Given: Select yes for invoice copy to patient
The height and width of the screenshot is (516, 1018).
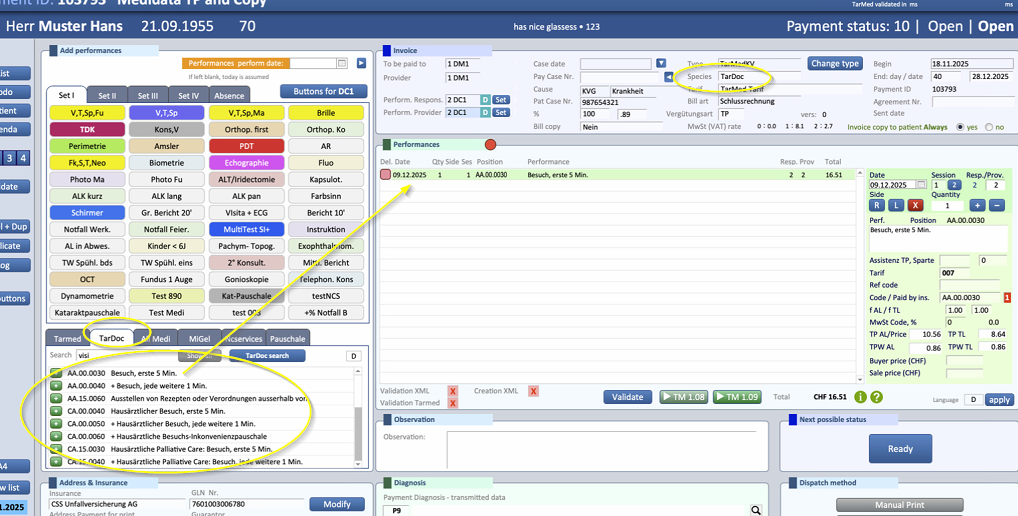Looking at the screenshot, I should tap(960, 127).
